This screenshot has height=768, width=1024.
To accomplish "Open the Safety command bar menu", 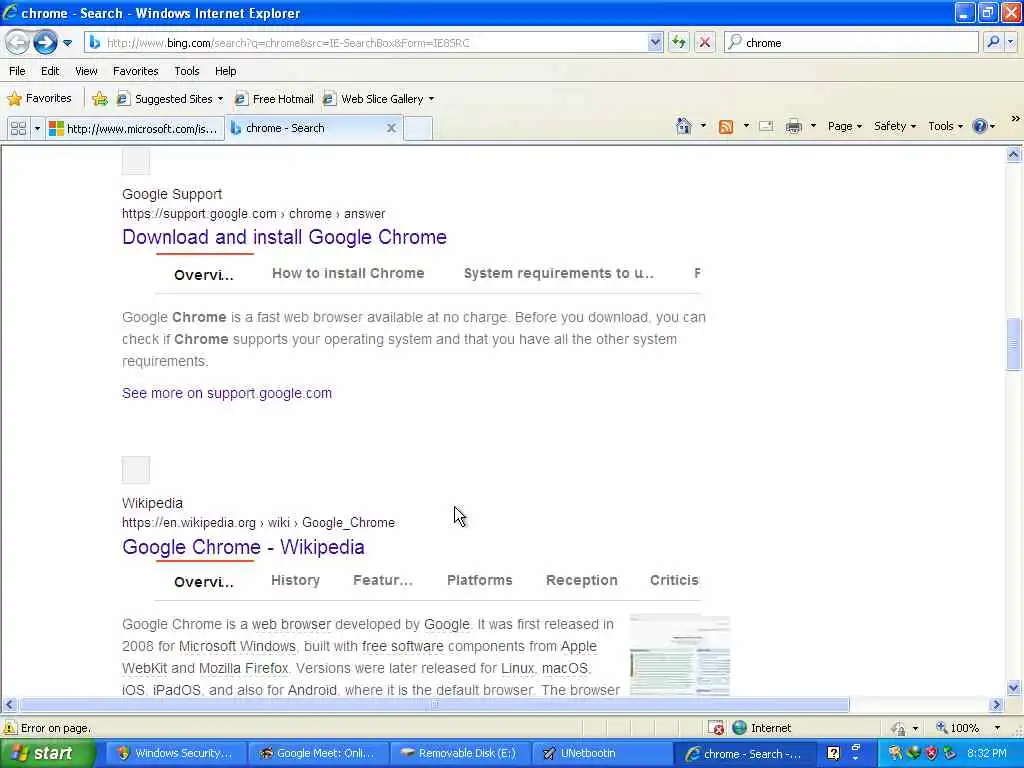I will click(895, 126).
